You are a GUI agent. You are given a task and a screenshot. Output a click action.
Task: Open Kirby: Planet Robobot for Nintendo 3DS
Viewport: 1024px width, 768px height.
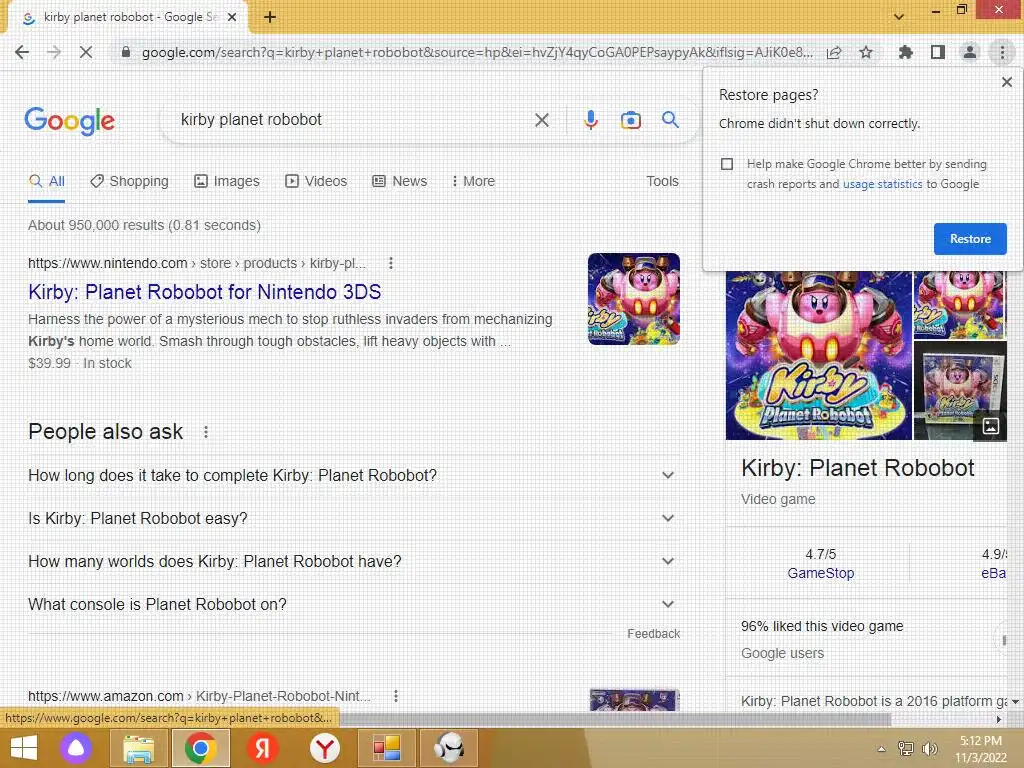pyautogui.click(x=204, y=292)
